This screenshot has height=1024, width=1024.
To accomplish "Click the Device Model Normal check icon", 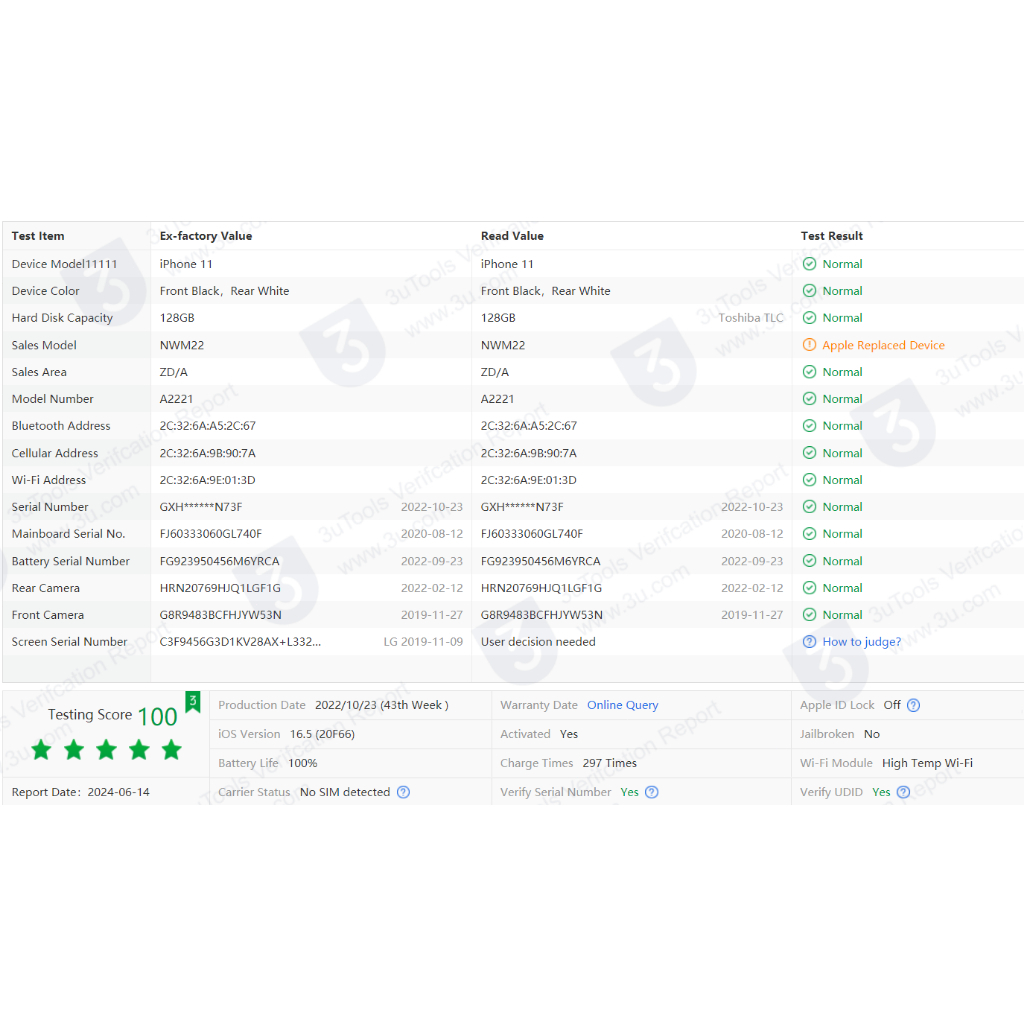I will pyautogui.click(x=809, y=264).
